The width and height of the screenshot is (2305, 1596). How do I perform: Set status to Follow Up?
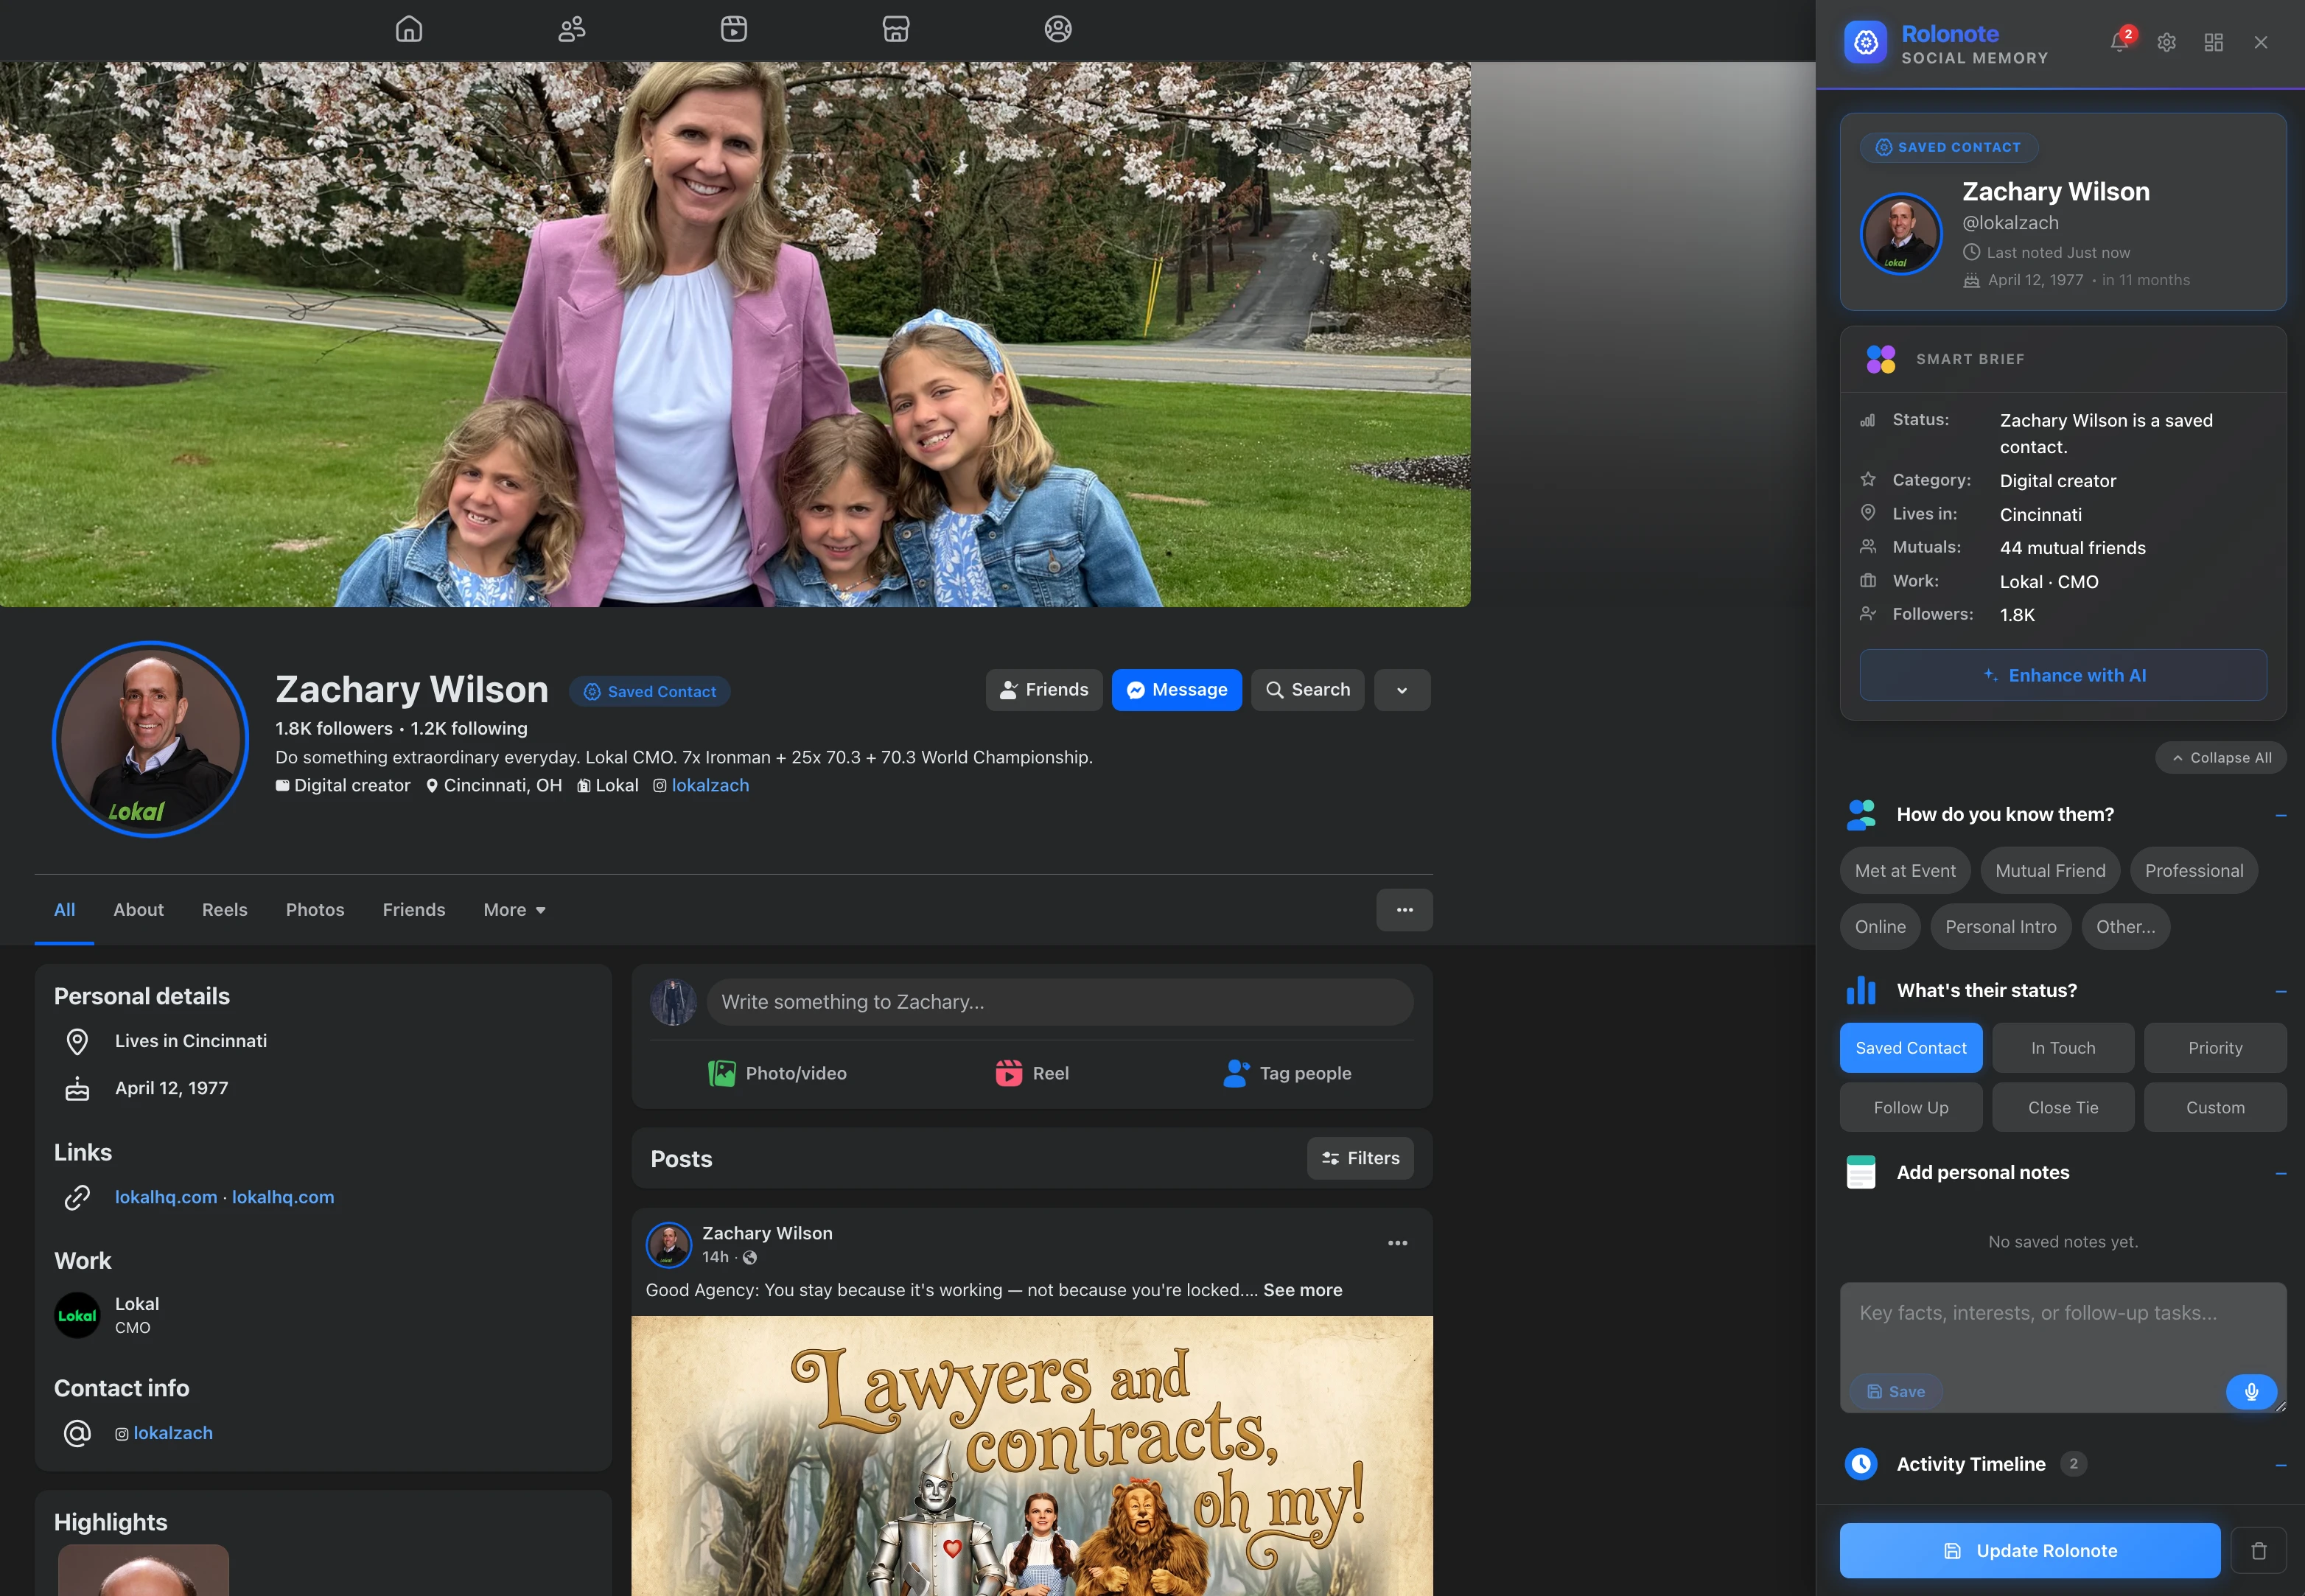tap(1911, 1108)
